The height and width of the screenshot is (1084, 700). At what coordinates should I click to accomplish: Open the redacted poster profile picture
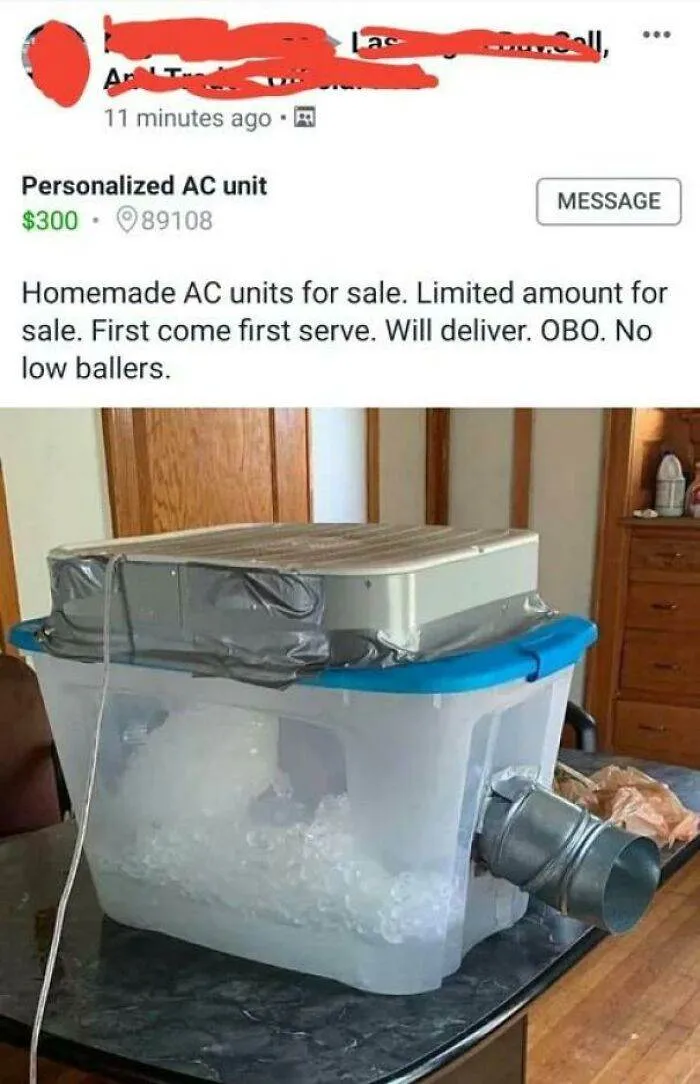[59, 62]
